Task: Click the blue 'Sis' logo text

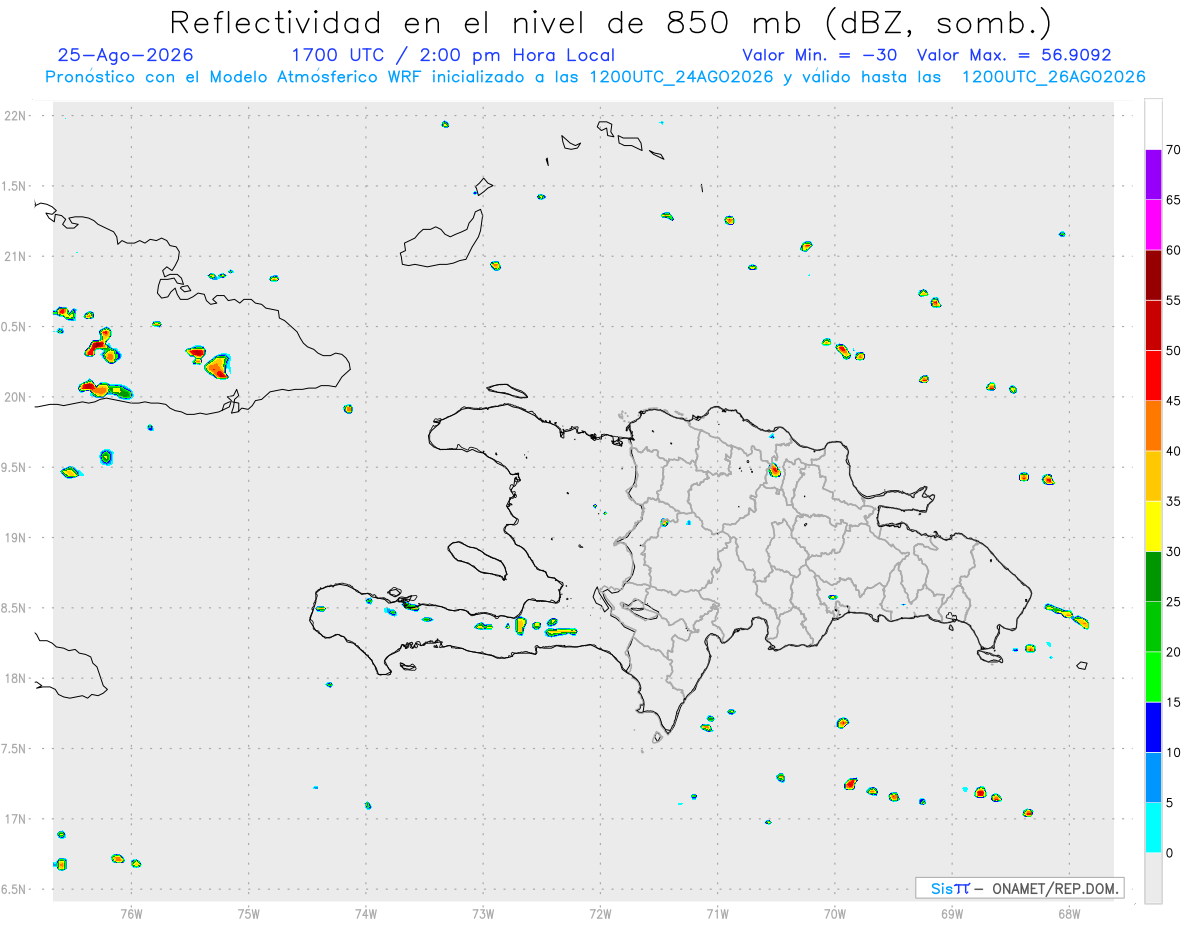Action: click(944, 888)
